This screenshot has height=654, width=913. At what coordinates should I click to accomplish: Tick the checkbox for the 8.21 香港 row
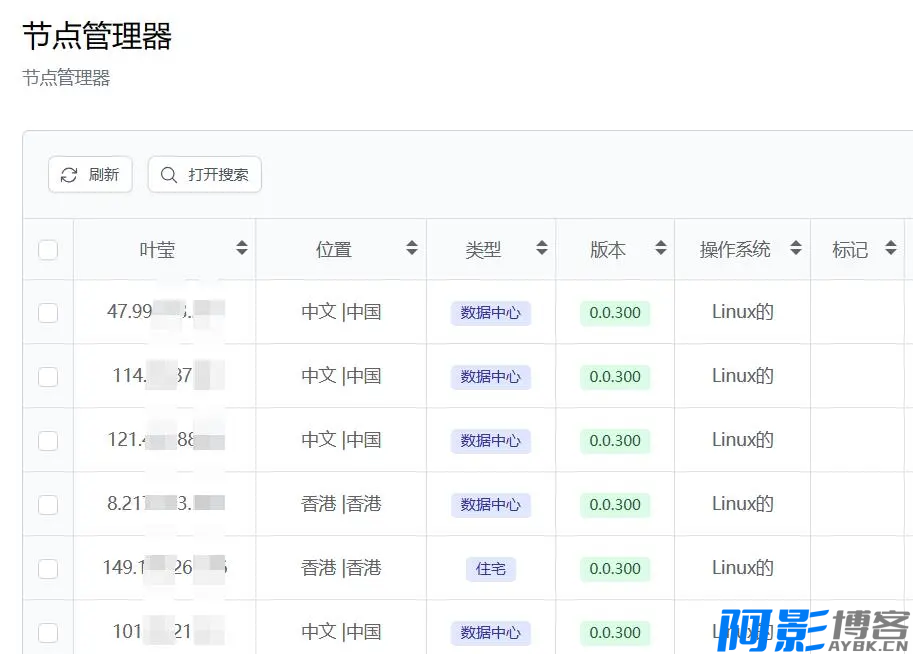(x=48, y=505)
